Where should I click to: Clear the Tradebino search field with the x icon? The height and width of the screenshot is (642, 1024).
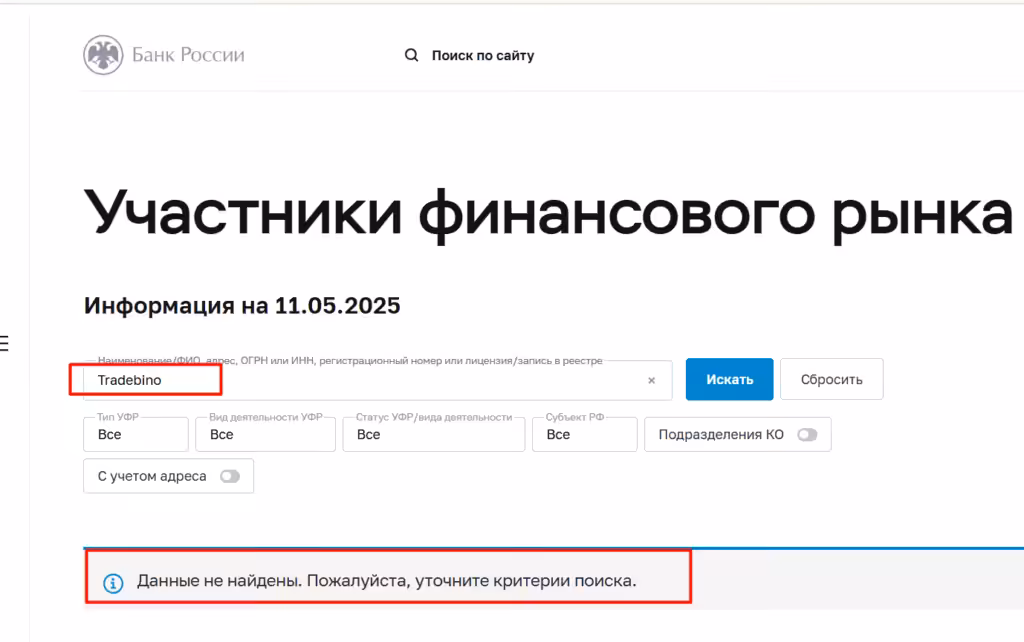(x=651, y=380)
